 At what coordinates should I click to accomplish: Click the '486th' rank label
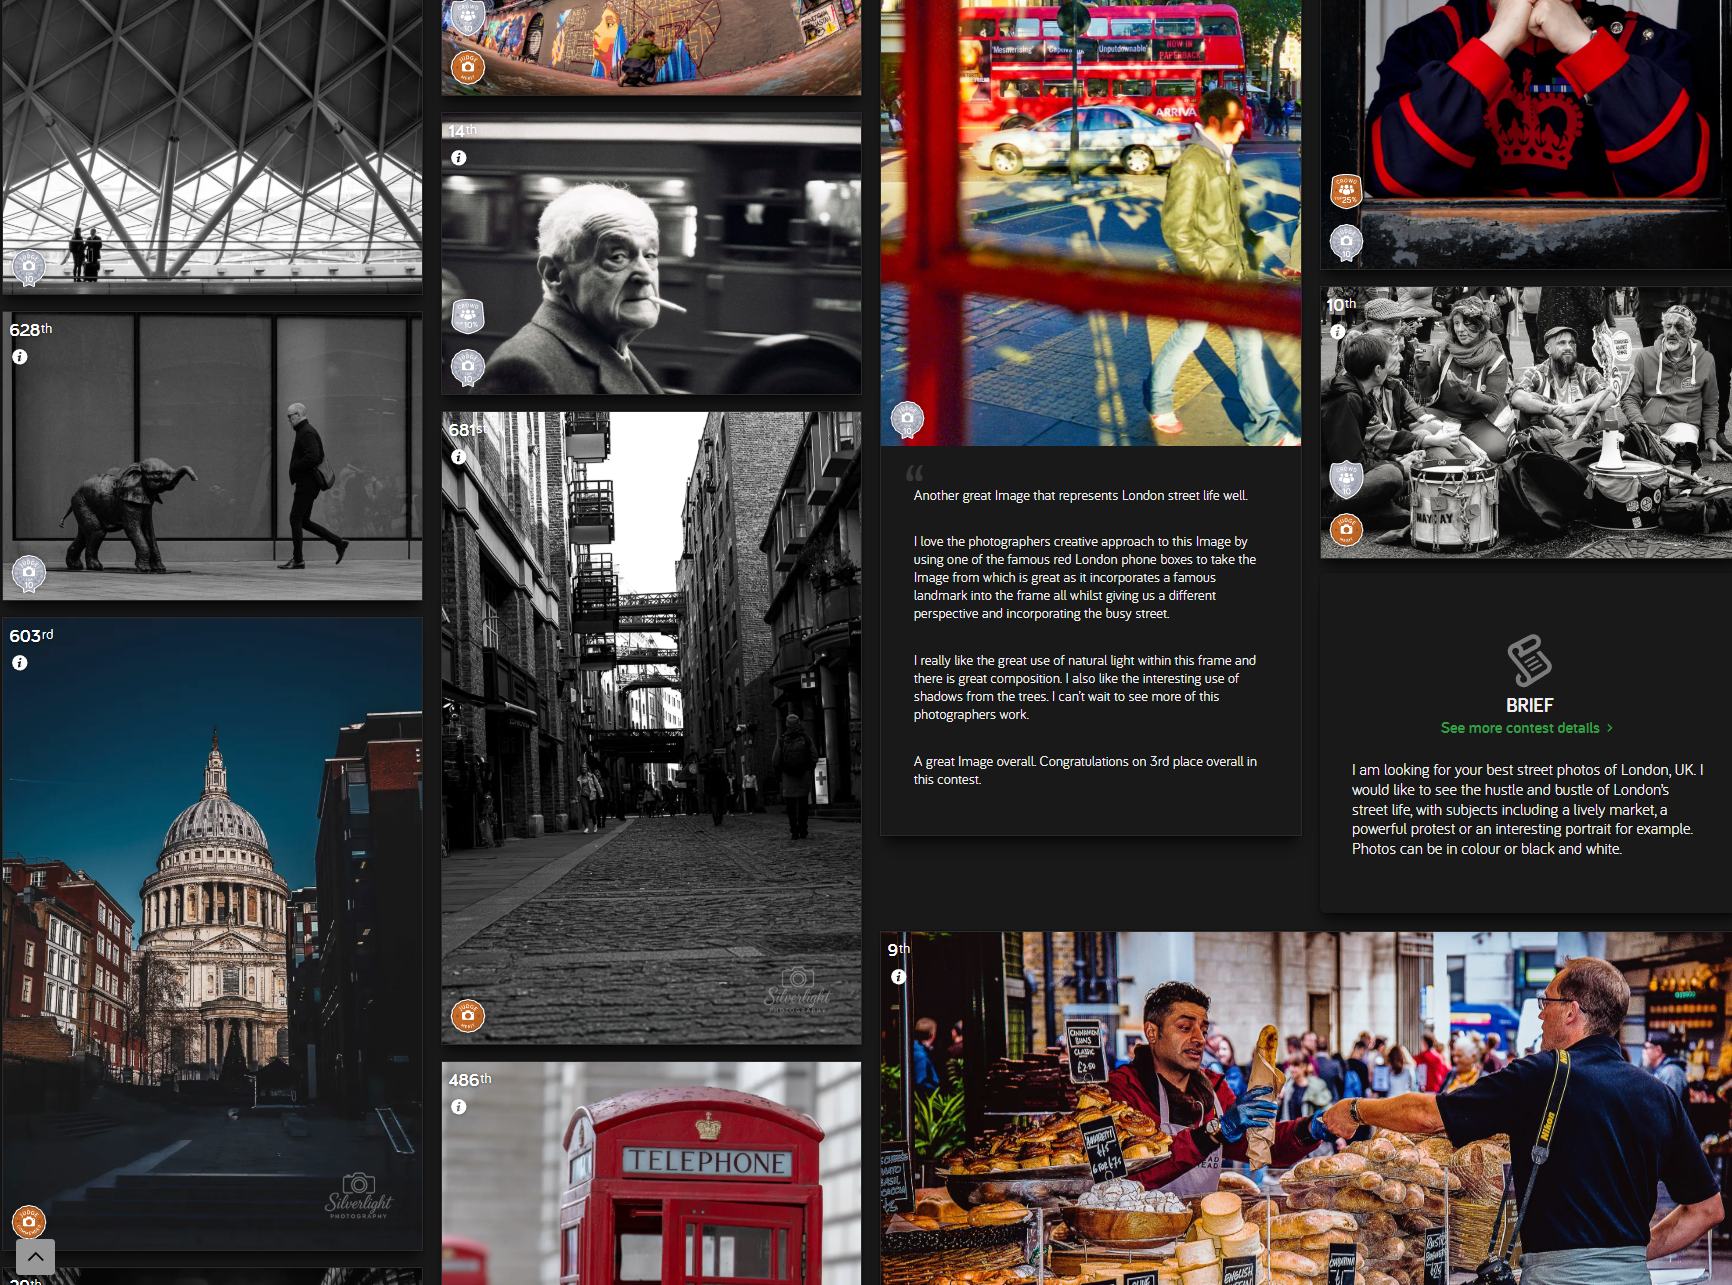tap(470, 1080)
